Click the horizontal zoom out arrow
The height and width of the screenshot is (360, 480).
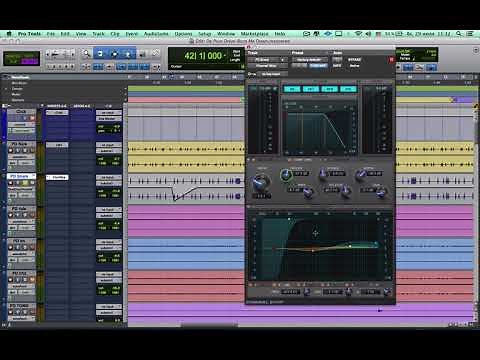click(x=49, y=54)
